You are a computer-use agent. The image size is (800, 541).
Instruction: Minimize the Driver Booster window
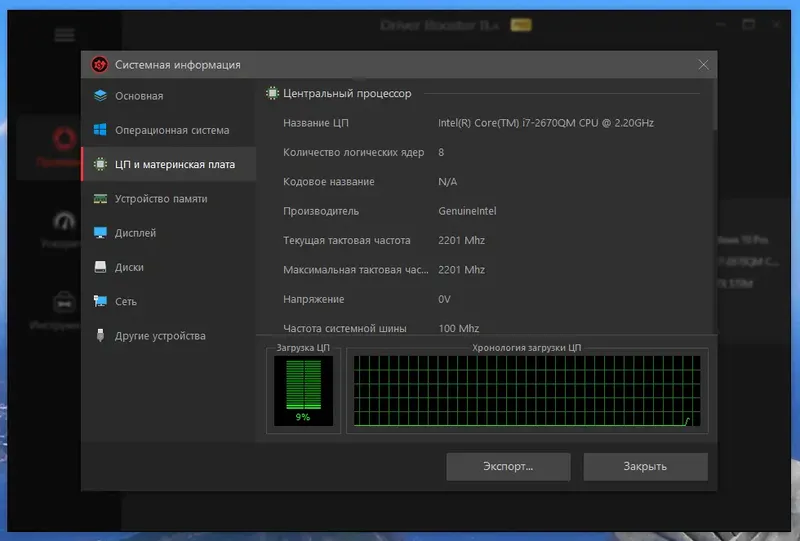(720, 24)
